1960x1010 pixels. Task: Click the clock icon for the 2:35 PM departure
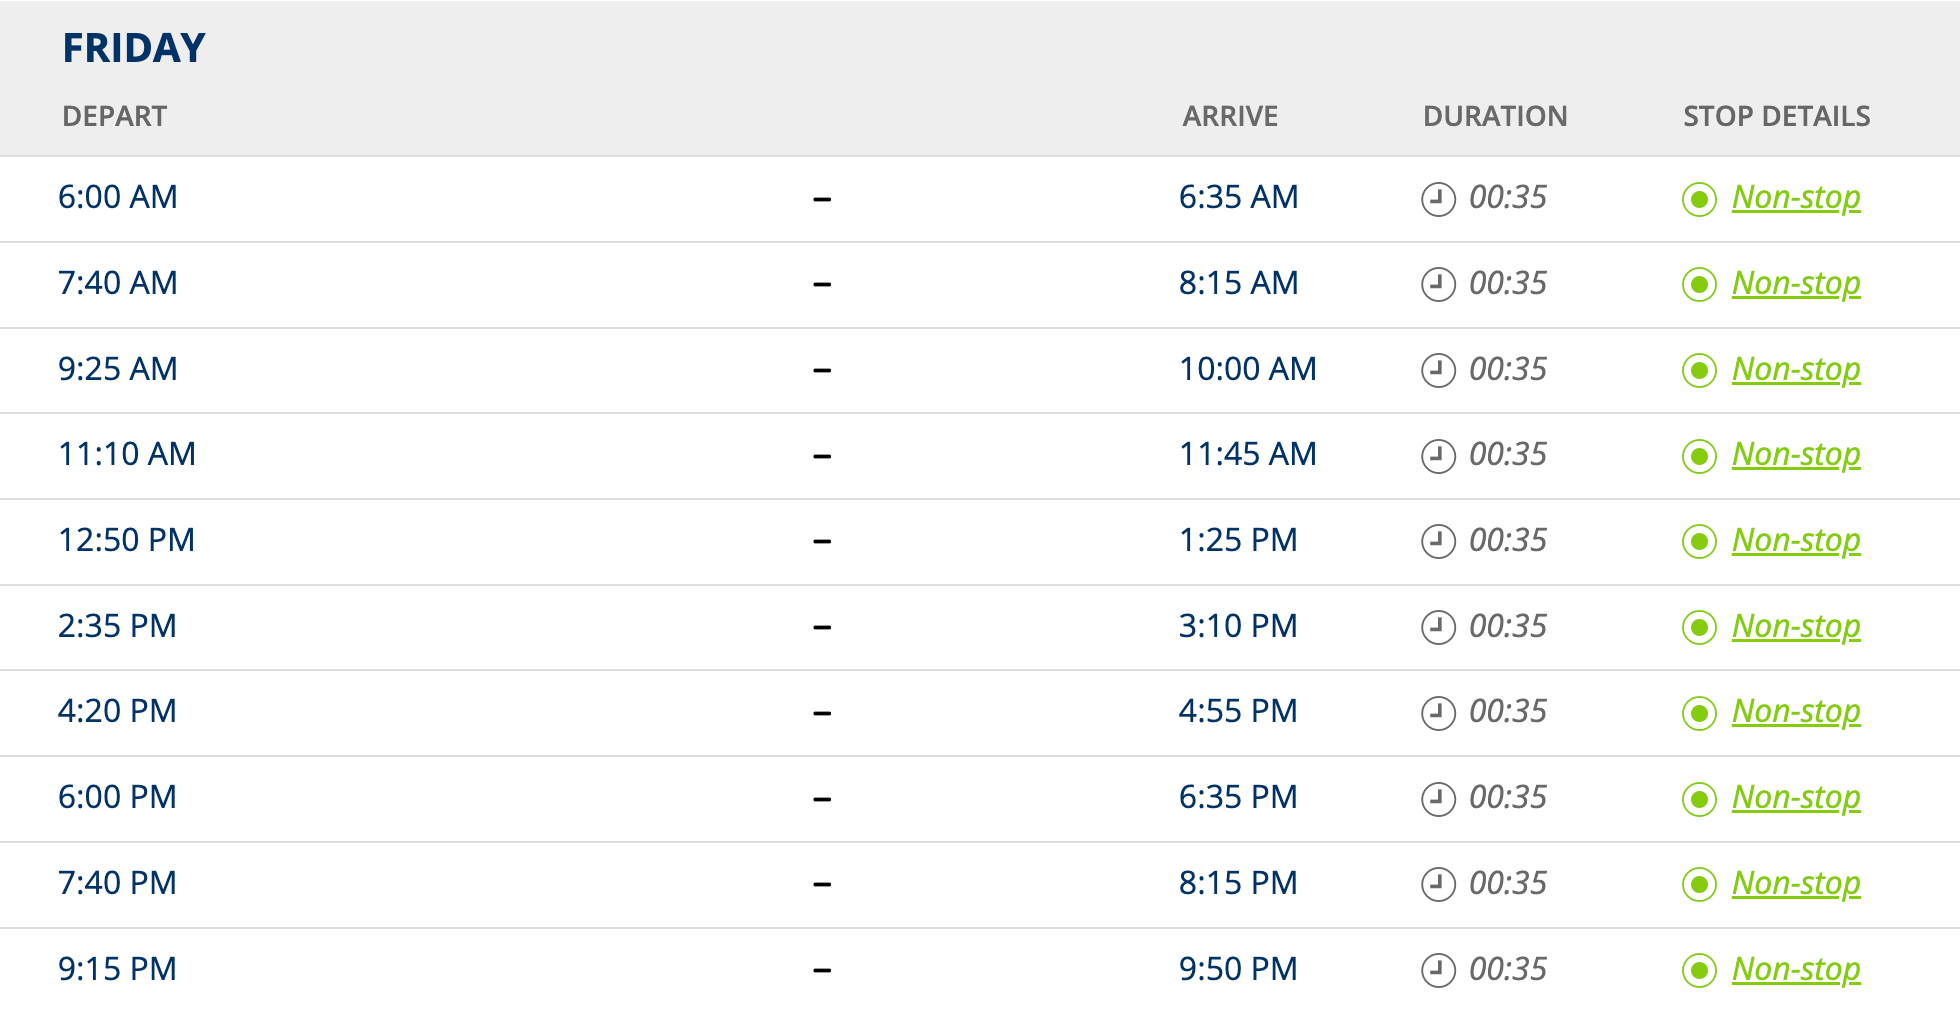(1438, 627)
